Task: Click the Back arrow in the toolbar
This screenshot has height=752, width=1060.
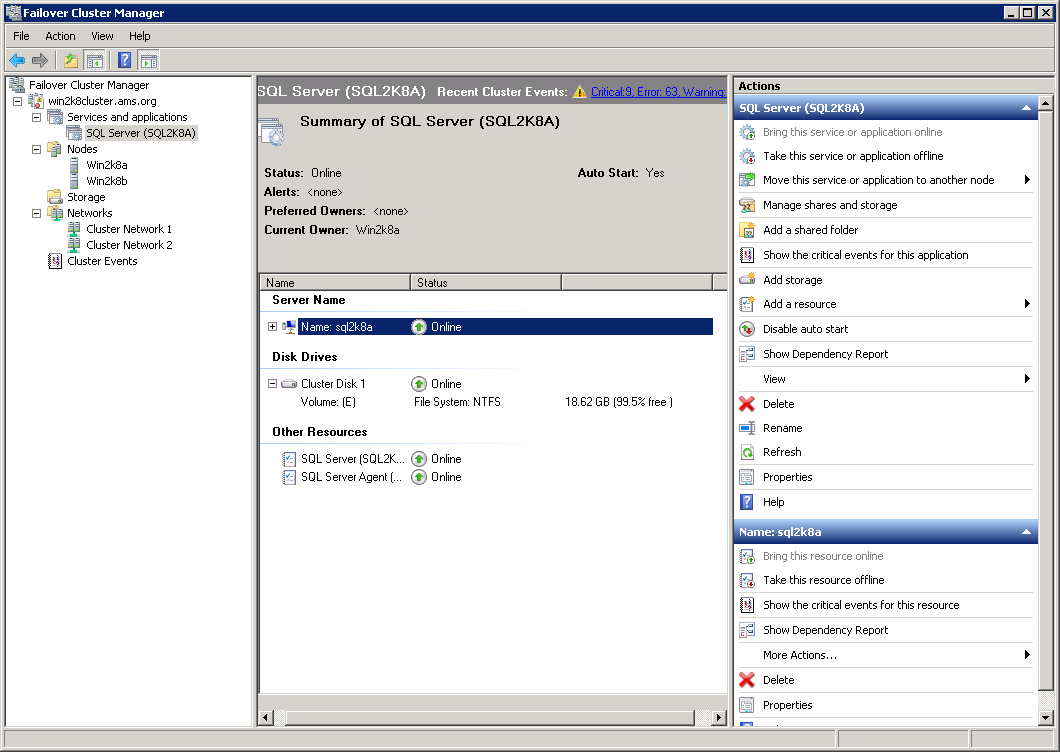Action: pos(16,60)
